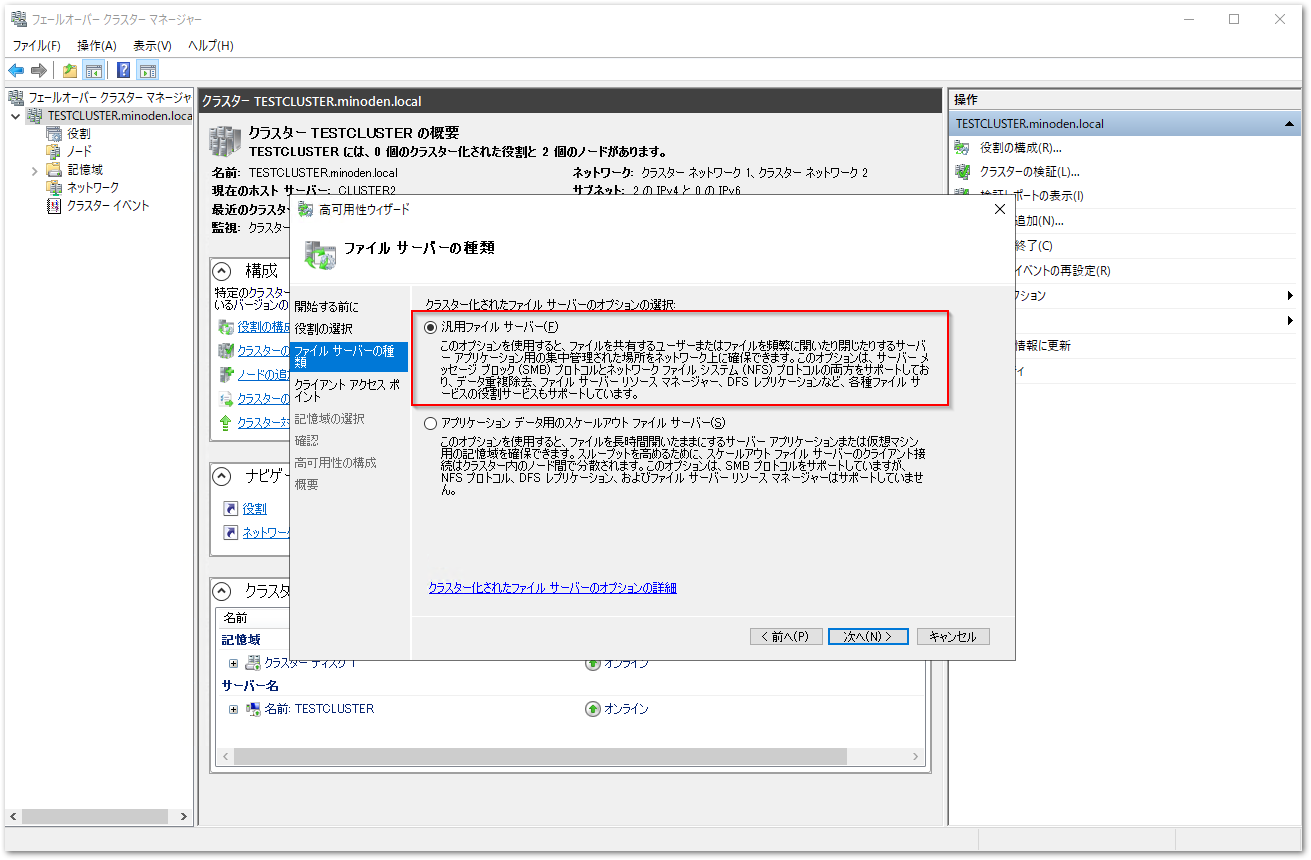Toggle the show/hide action pane icon

coord(148,69)
